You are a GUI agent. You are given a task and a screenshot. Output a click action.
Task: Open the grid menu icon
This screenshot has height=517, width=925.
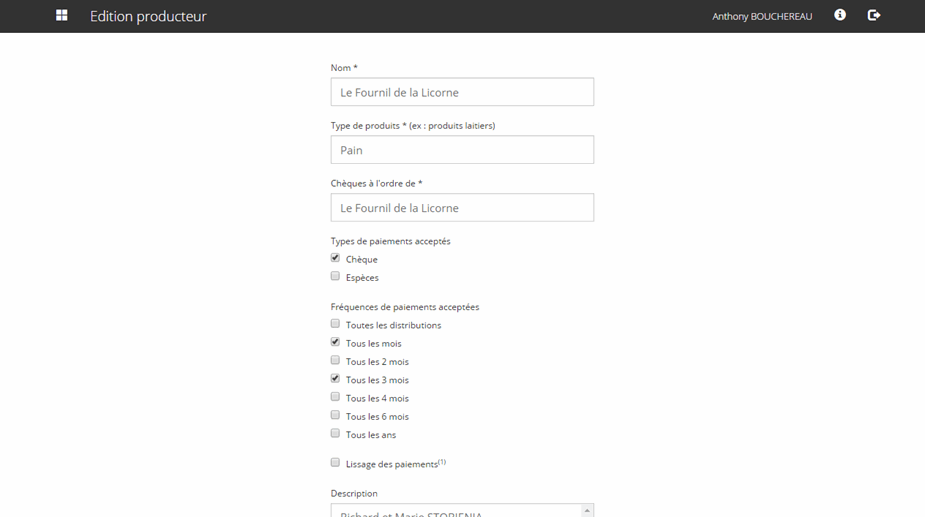click(62, 16)
